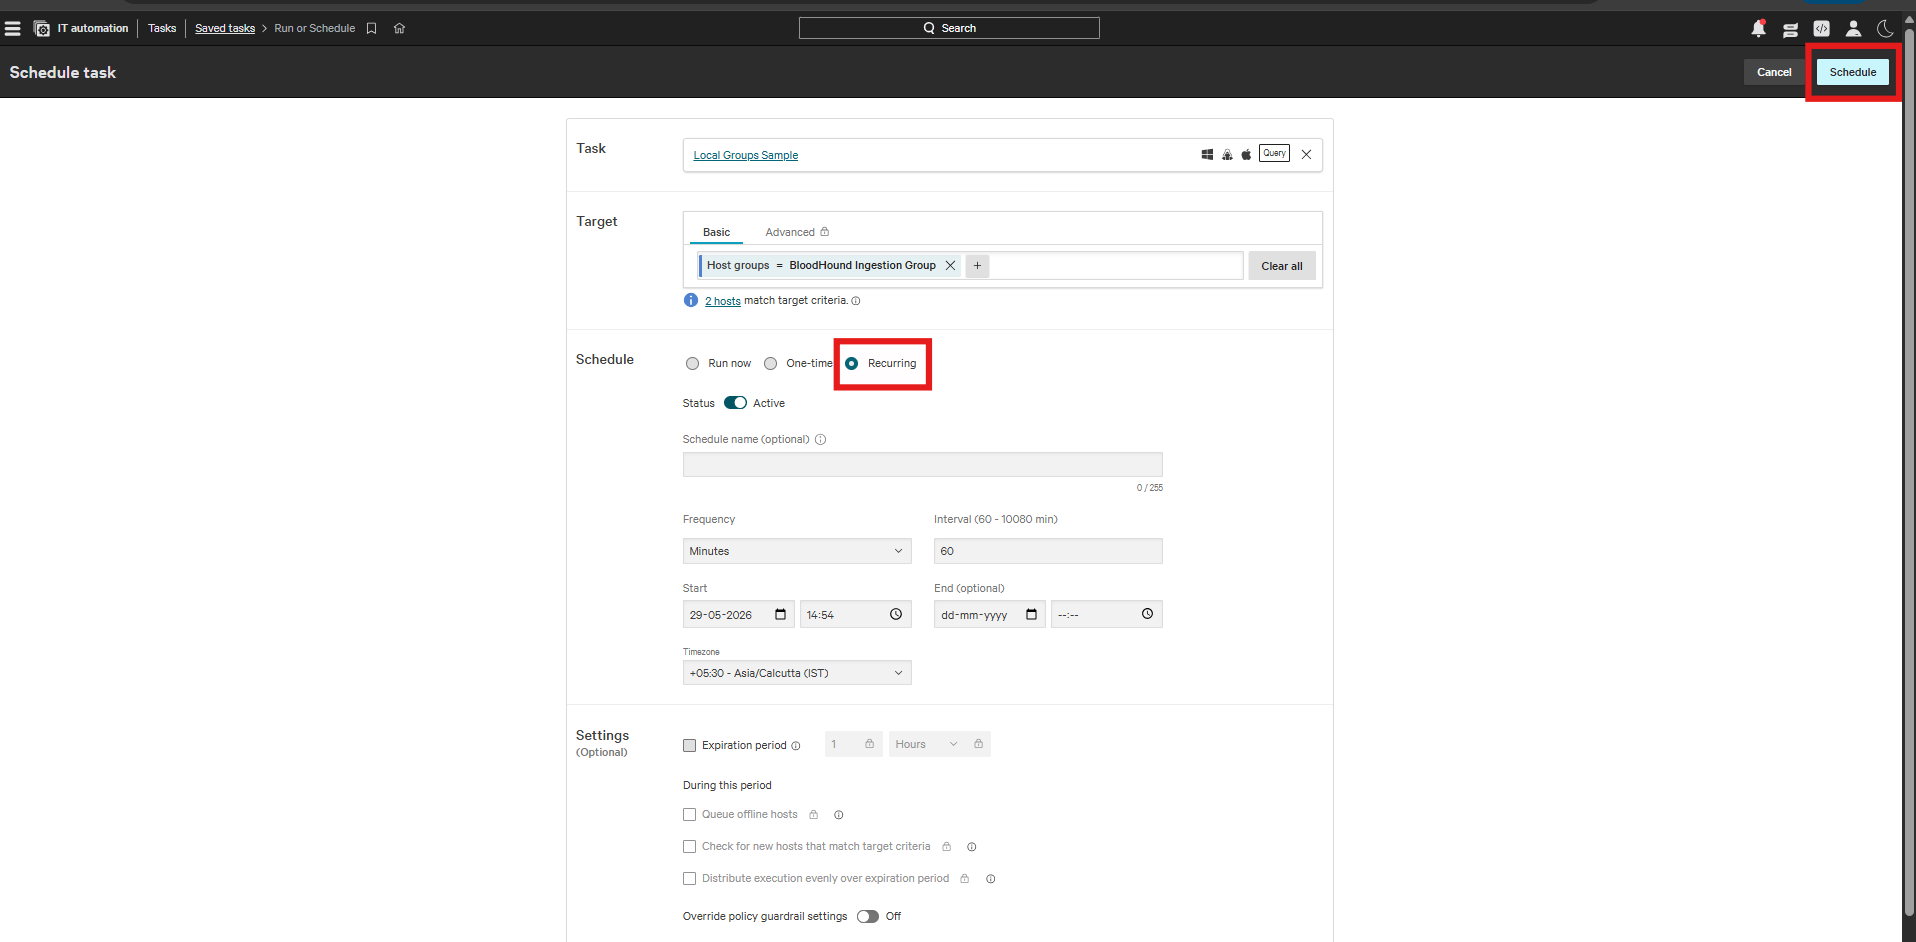The height and width of the screenshot is (942, 1916).
Task: Click info icon beside Queue offline hosts
Action: (838, 815)
